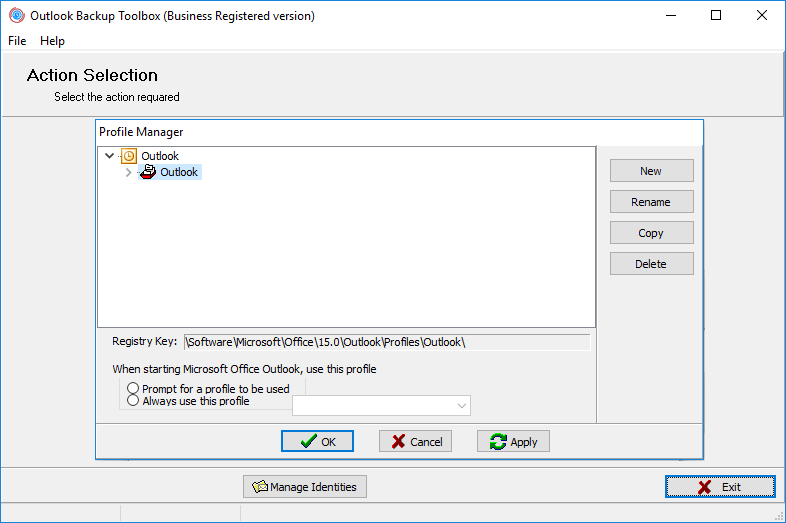
Task: Collapse the root Outlook tree node
Action: 109,156
